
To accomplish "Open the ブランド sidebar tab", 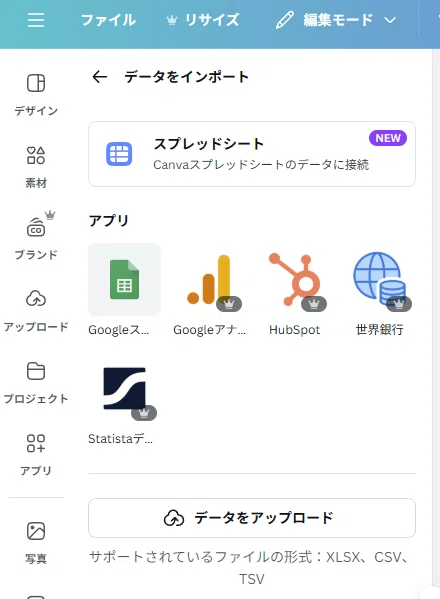I will point(36,235).
